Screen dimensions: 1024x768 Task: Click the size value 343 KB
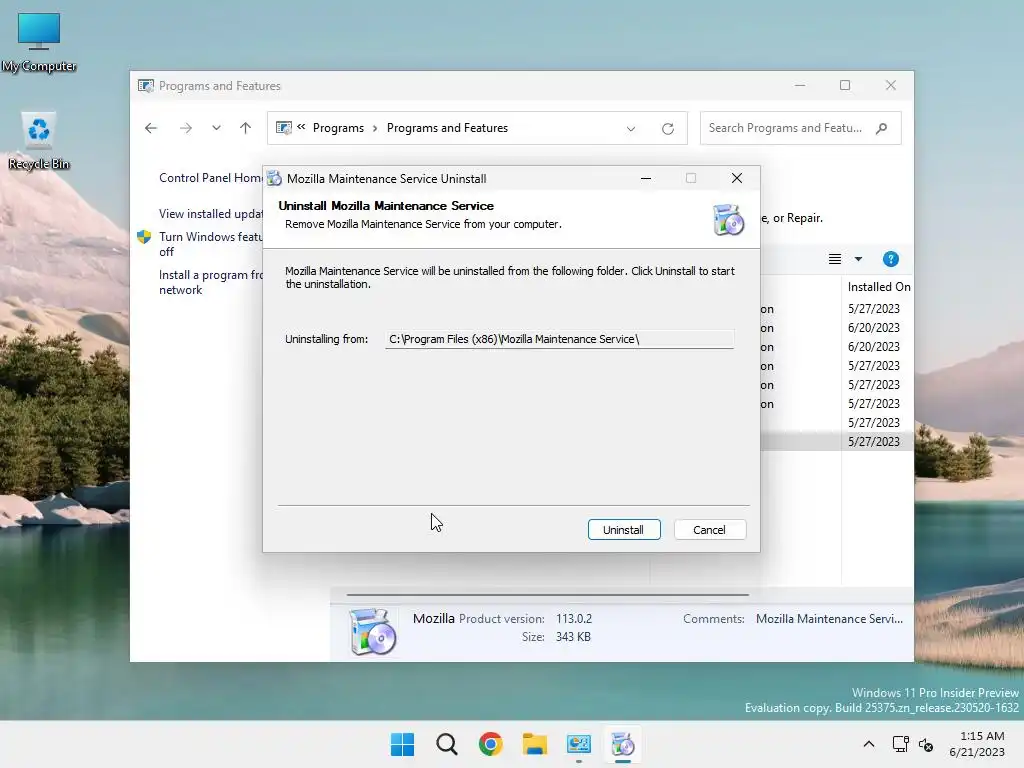(573, 637)
